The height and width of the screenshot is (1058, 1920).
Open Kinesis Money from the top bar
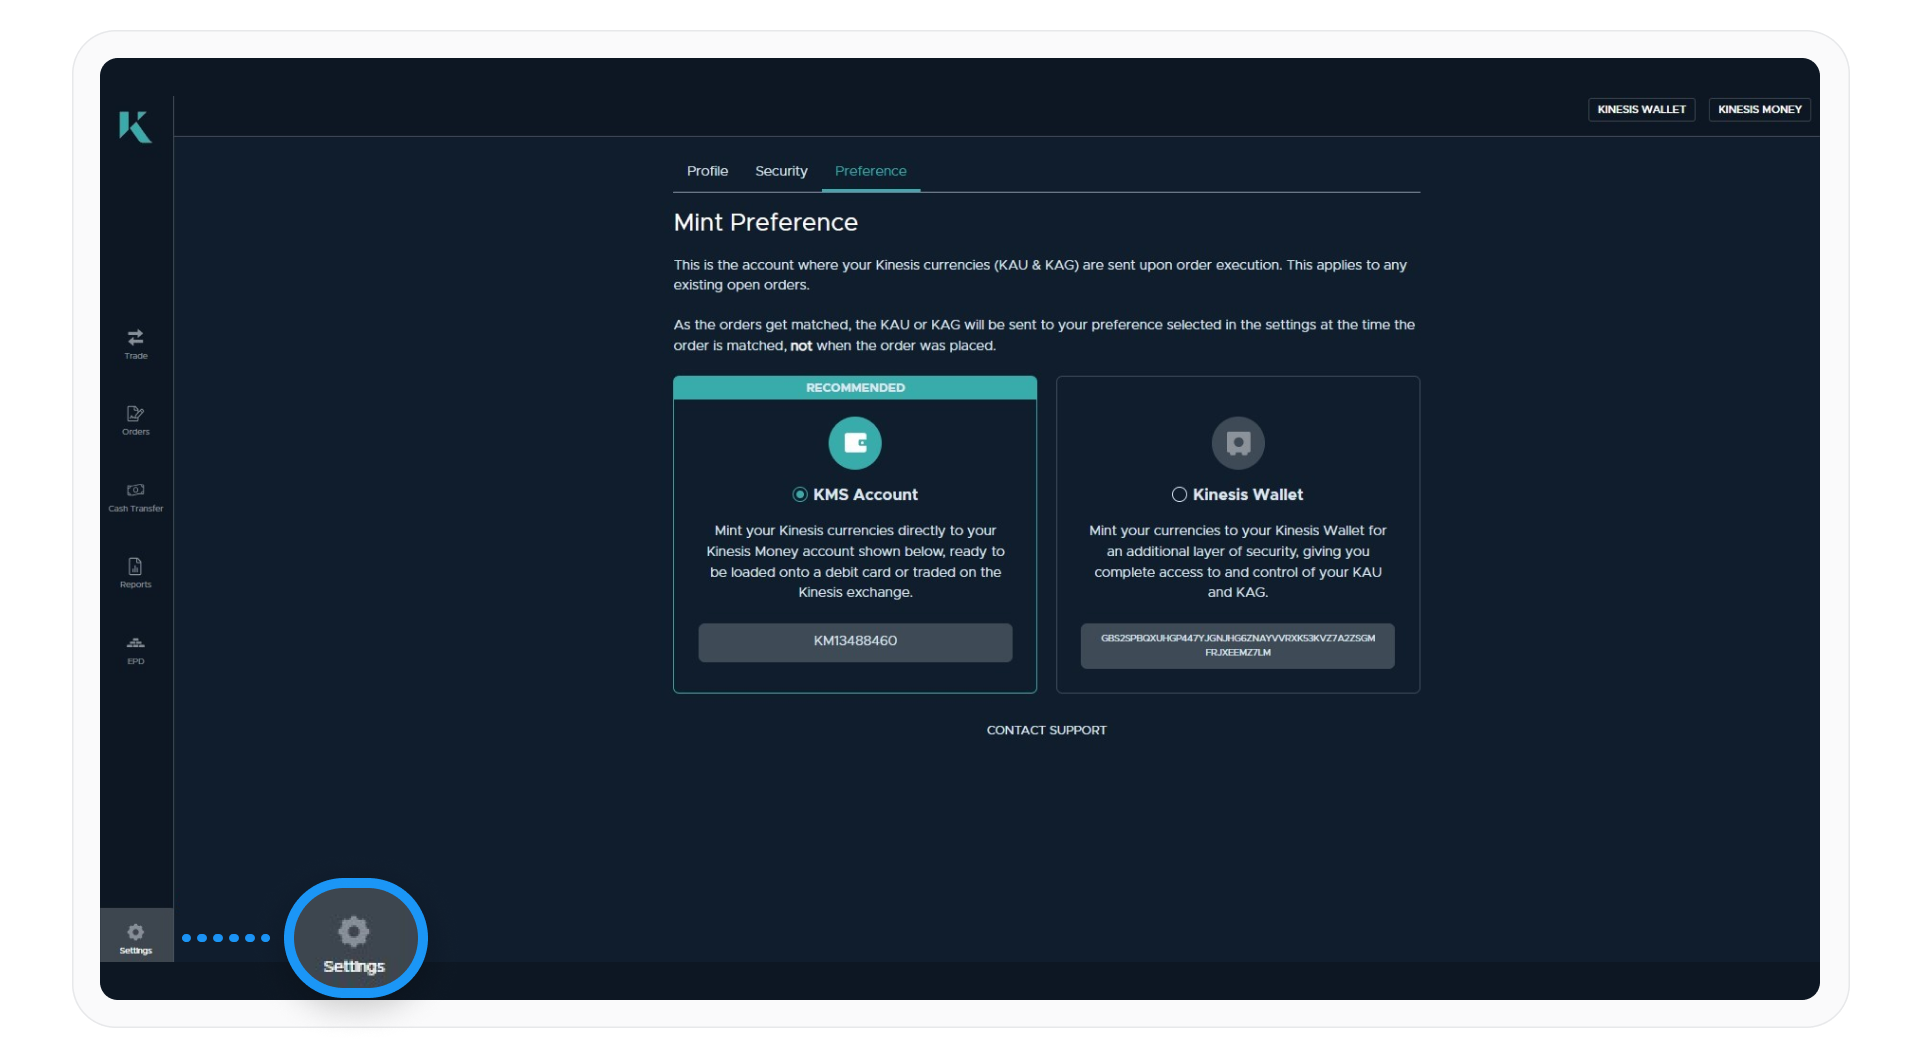[x=1760, y=109]
